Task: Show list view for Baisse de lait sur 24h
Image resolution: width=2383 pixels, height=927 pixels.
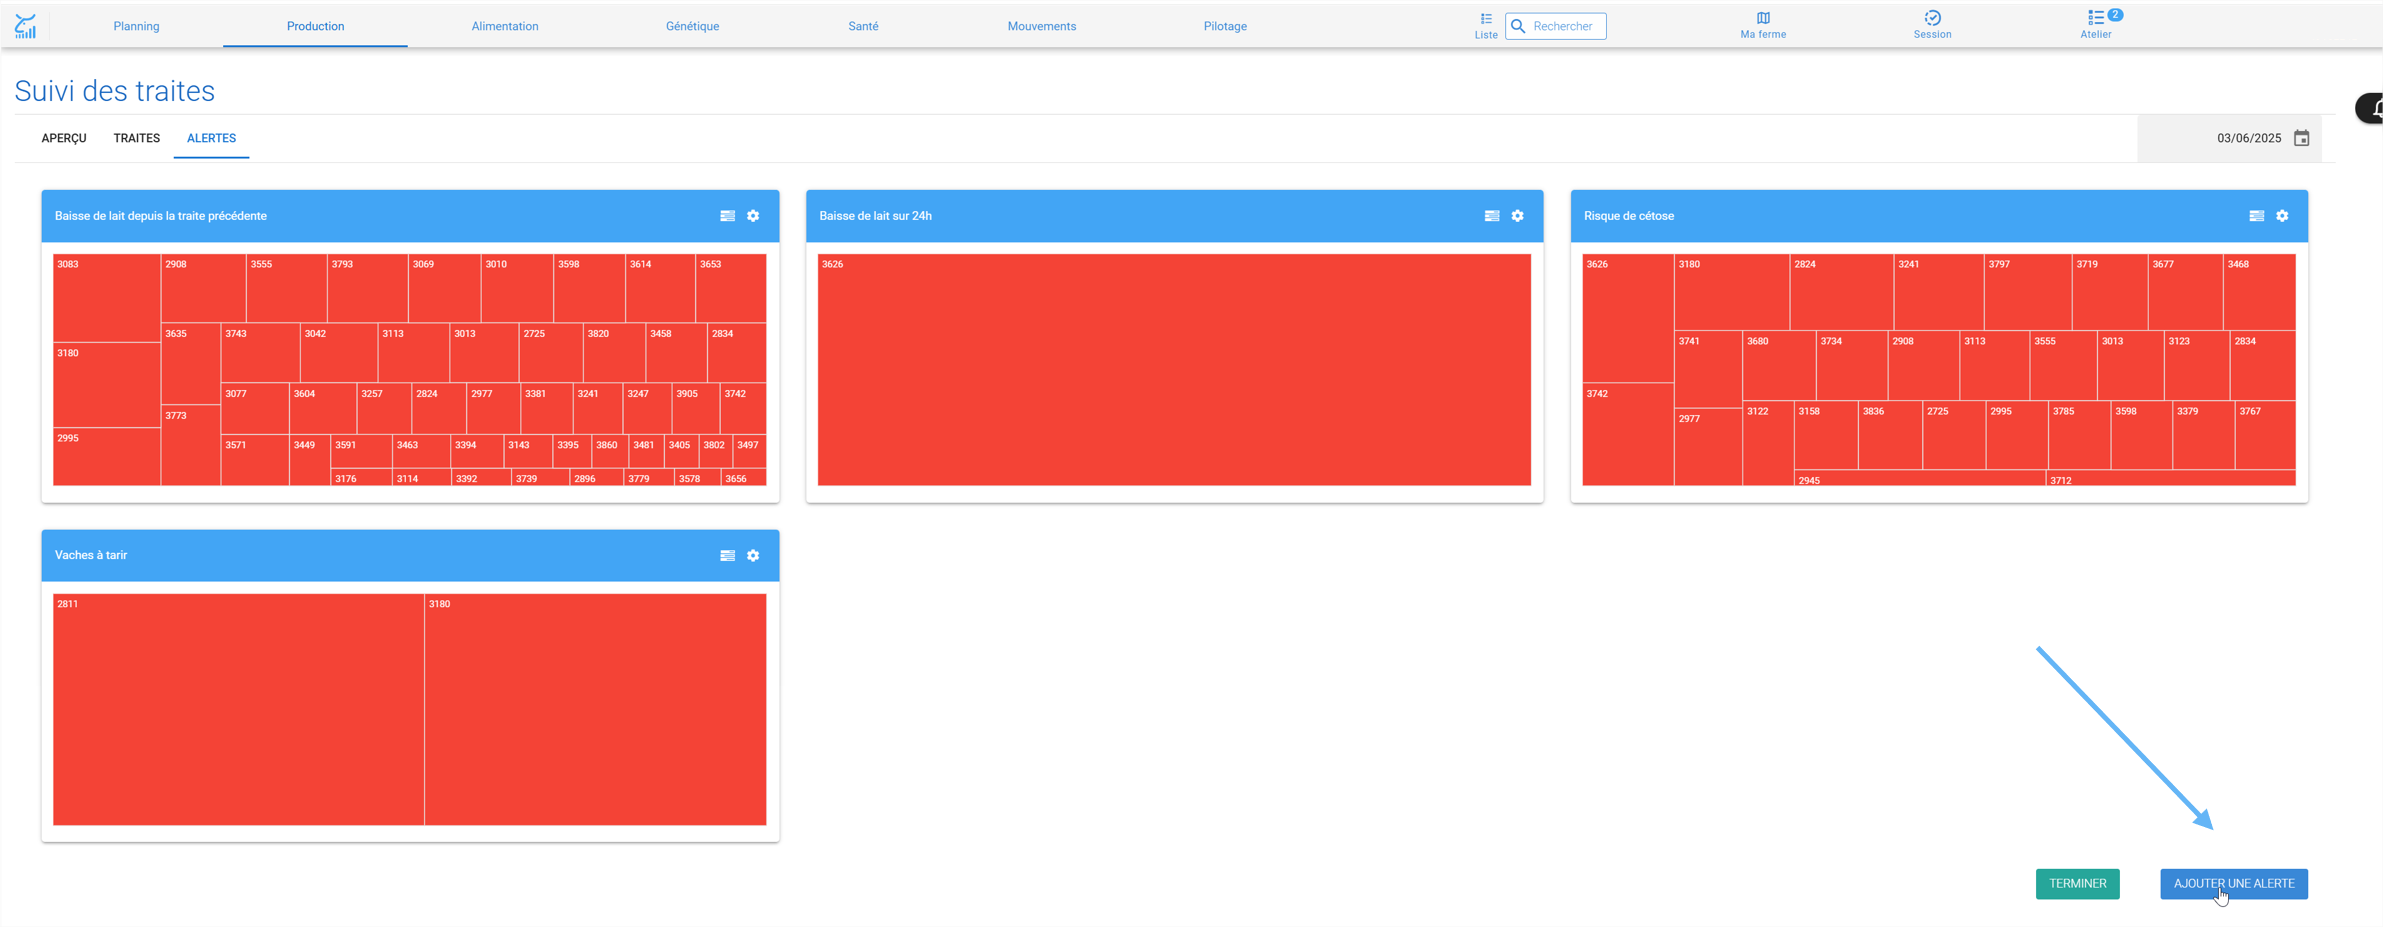Action: (1492, 216)
